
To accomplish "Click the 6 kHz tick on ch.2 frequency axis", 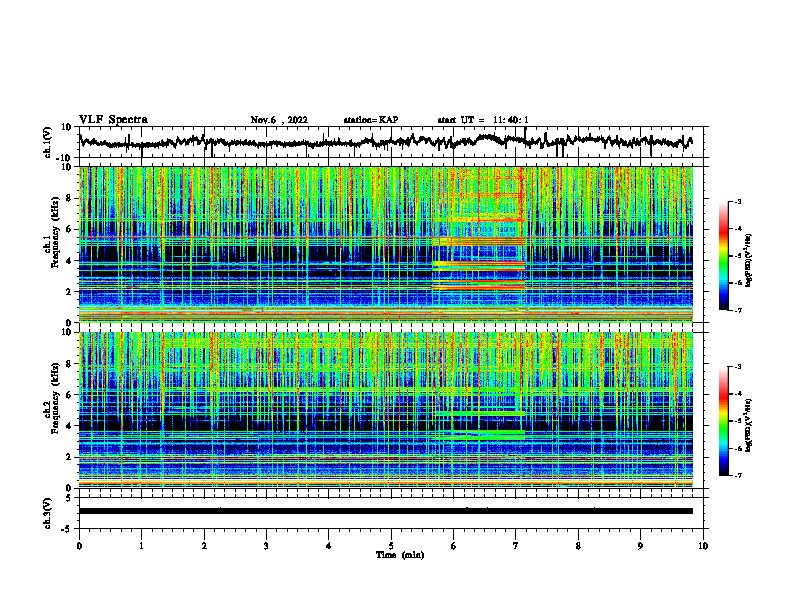I will [70, 395].
